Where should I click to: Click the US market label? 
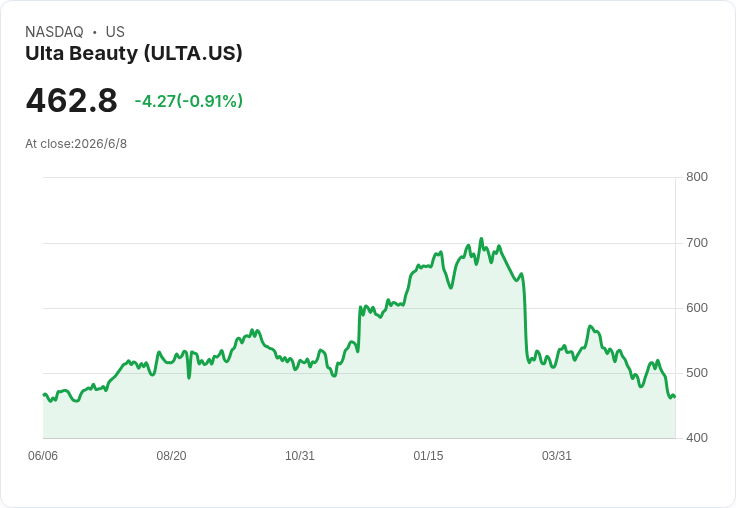coord(115,32)
